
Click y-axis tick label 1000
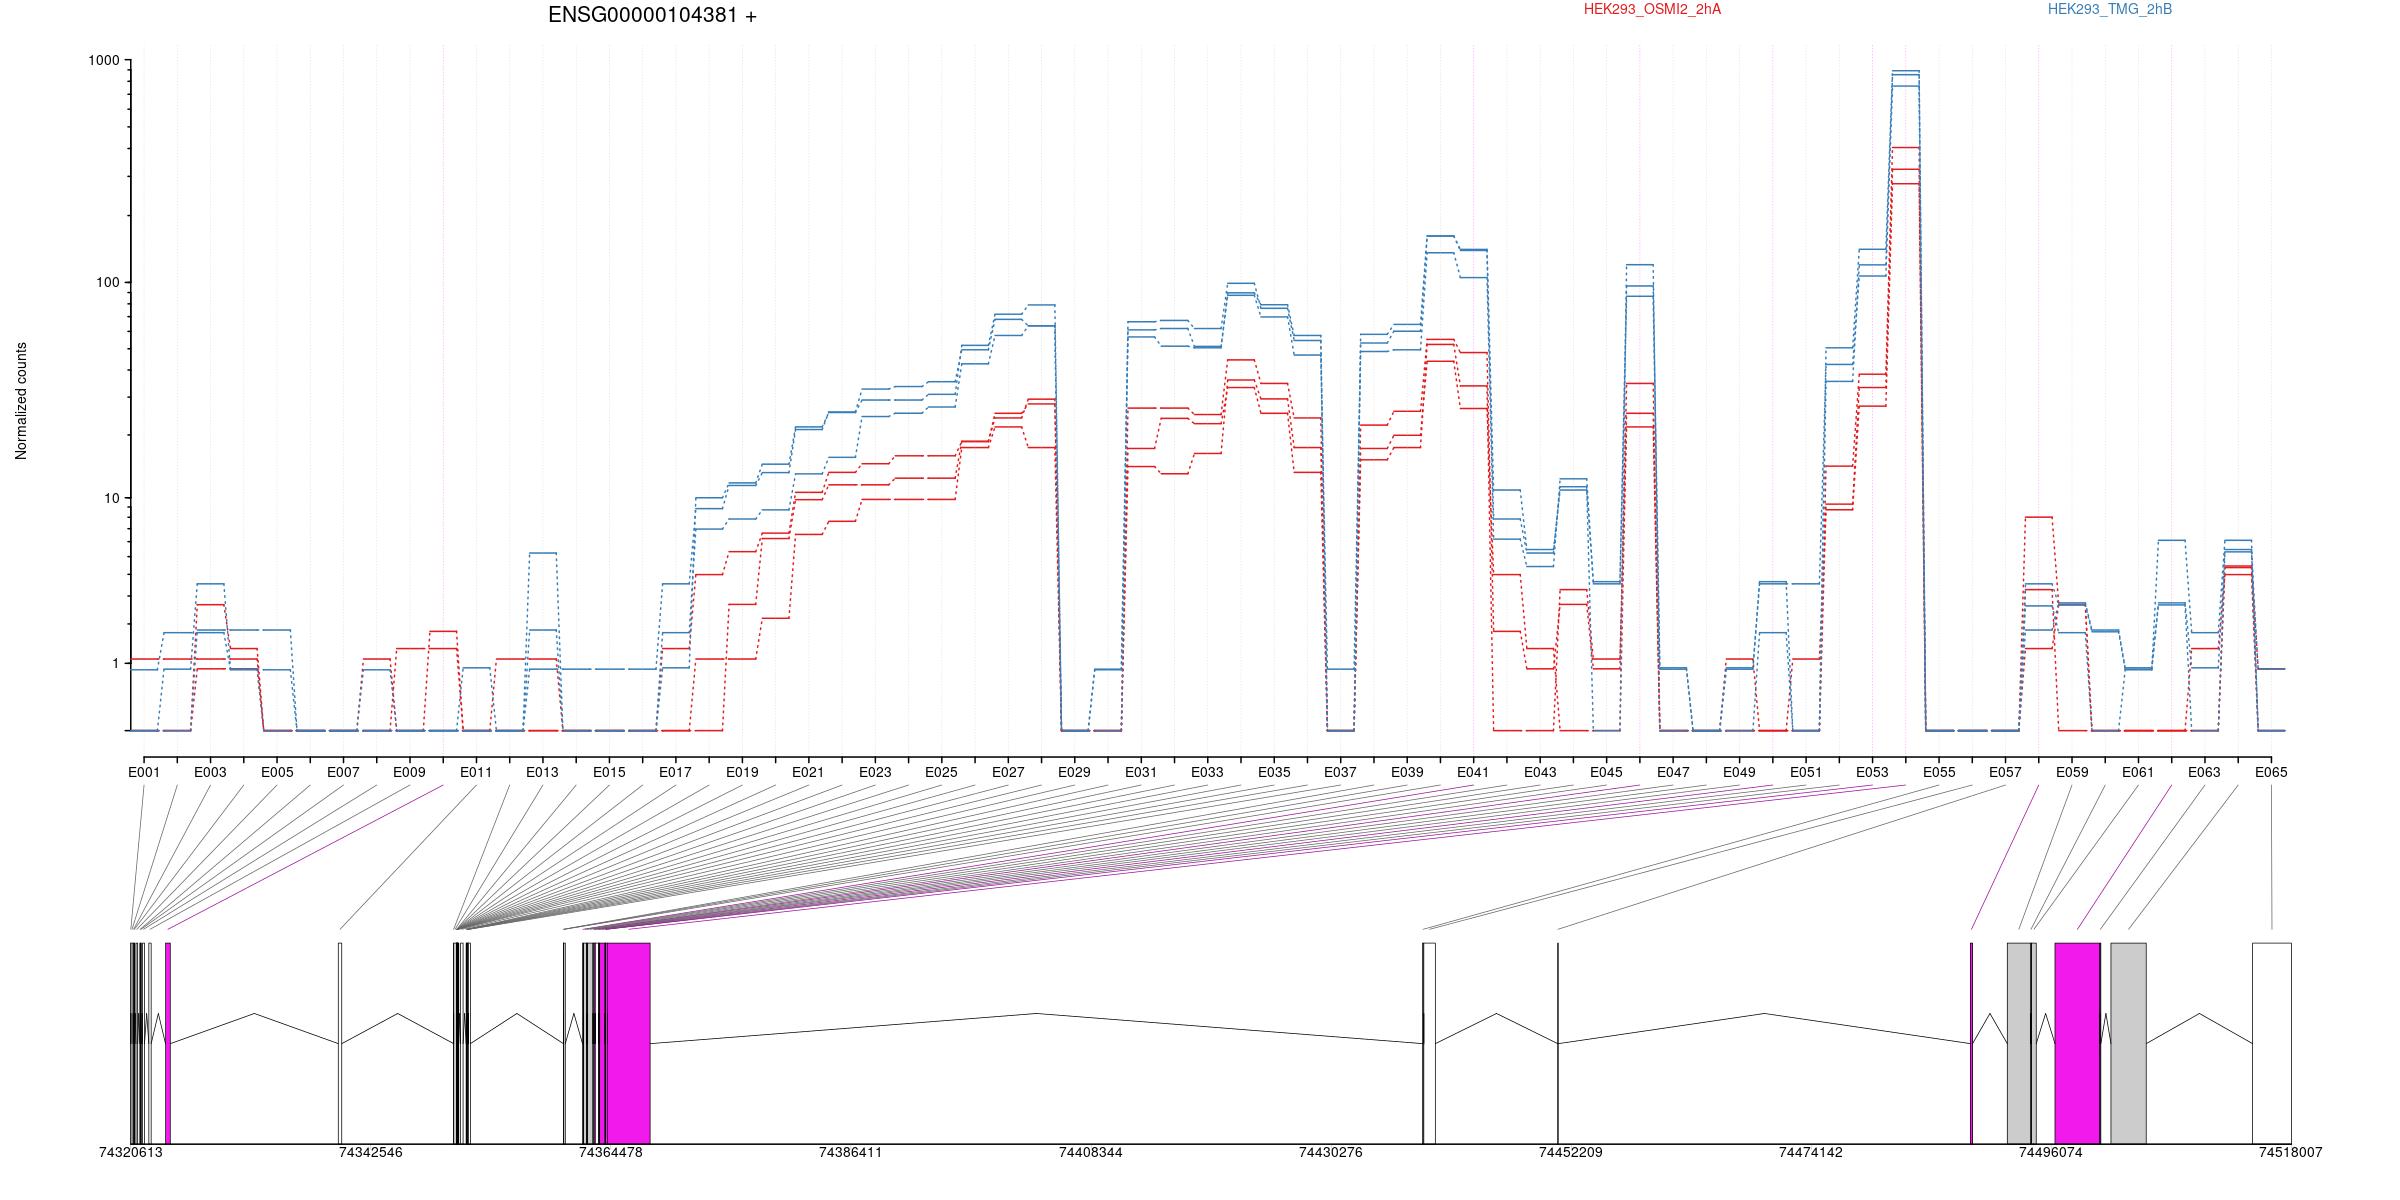[x=103, y=61]
